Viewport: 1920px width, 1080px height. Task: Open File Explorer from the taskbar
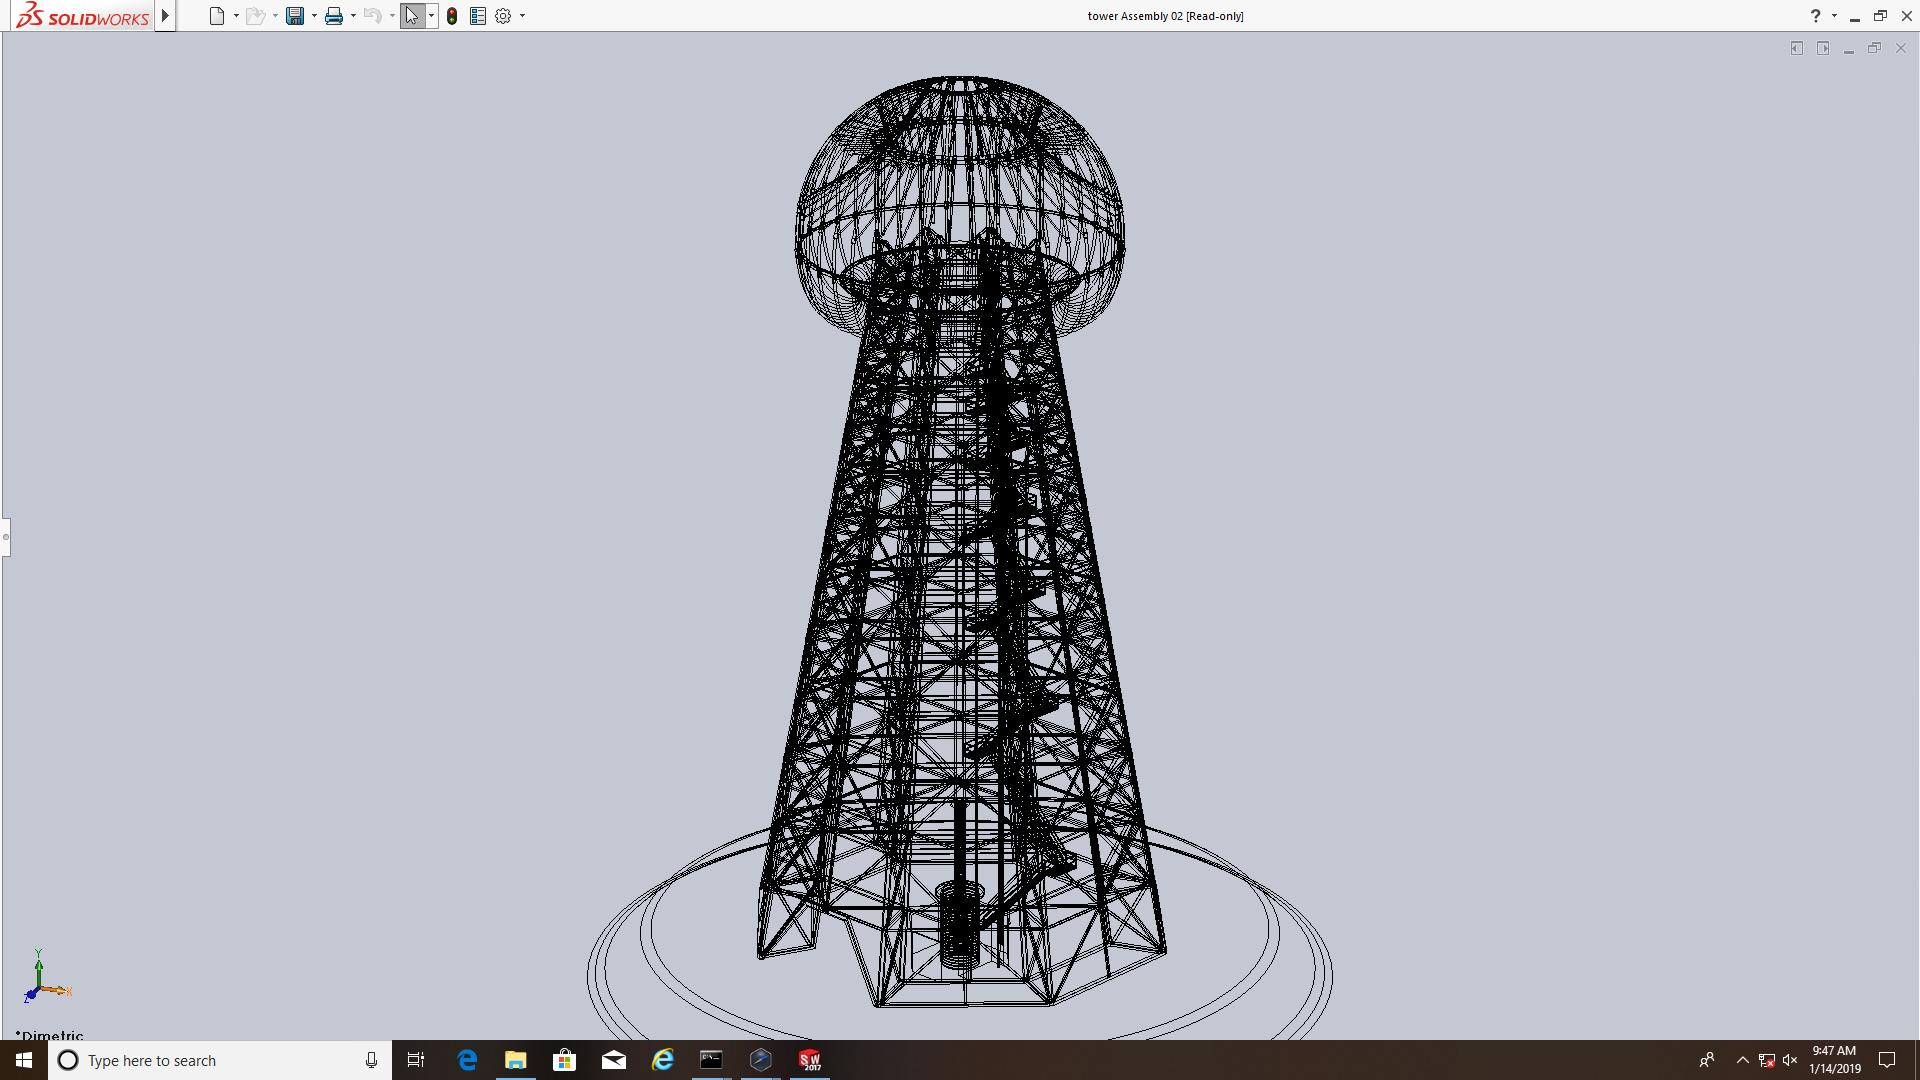(515, 1060)
